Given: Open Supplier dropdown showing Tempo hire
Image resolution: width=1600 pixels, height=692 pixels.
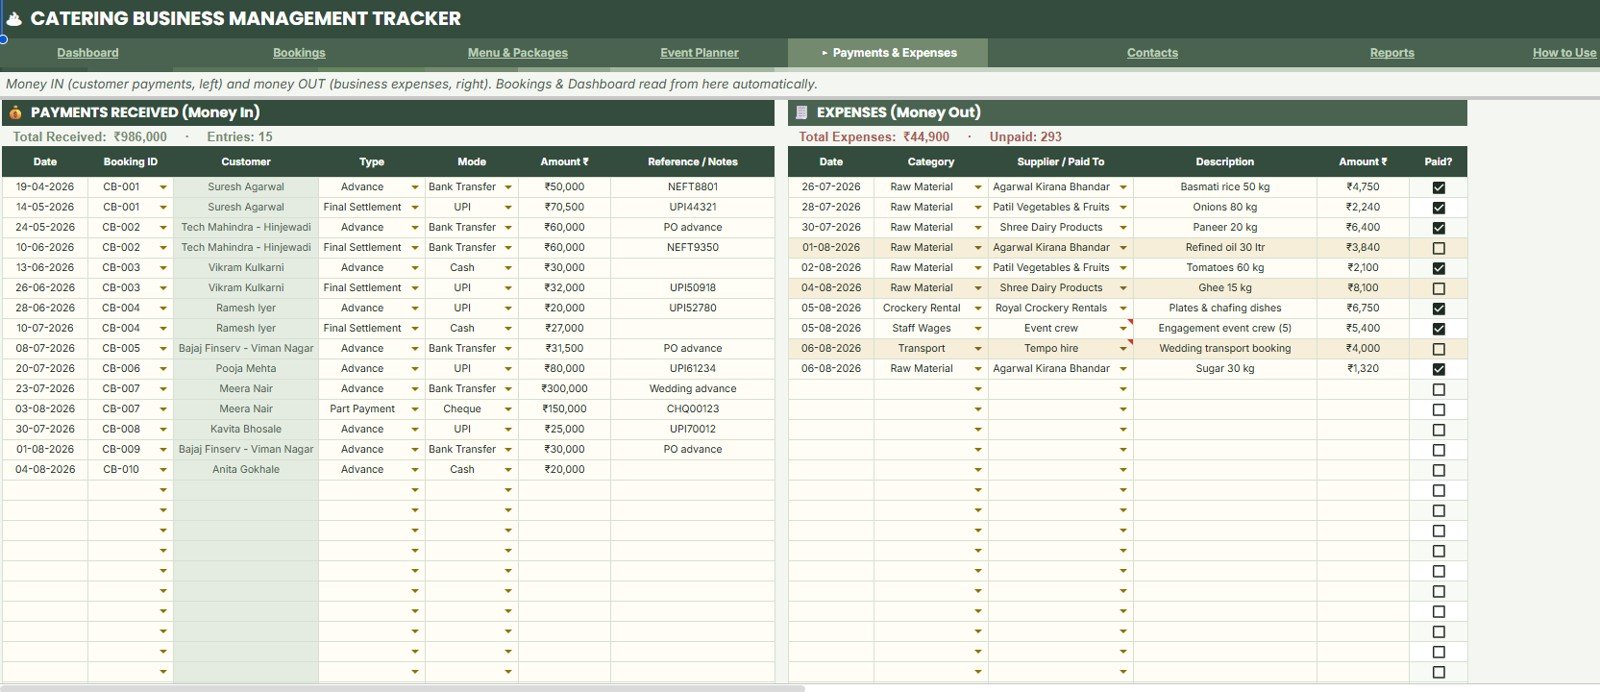Looking at the screenshot, I should coord(1123,349).
